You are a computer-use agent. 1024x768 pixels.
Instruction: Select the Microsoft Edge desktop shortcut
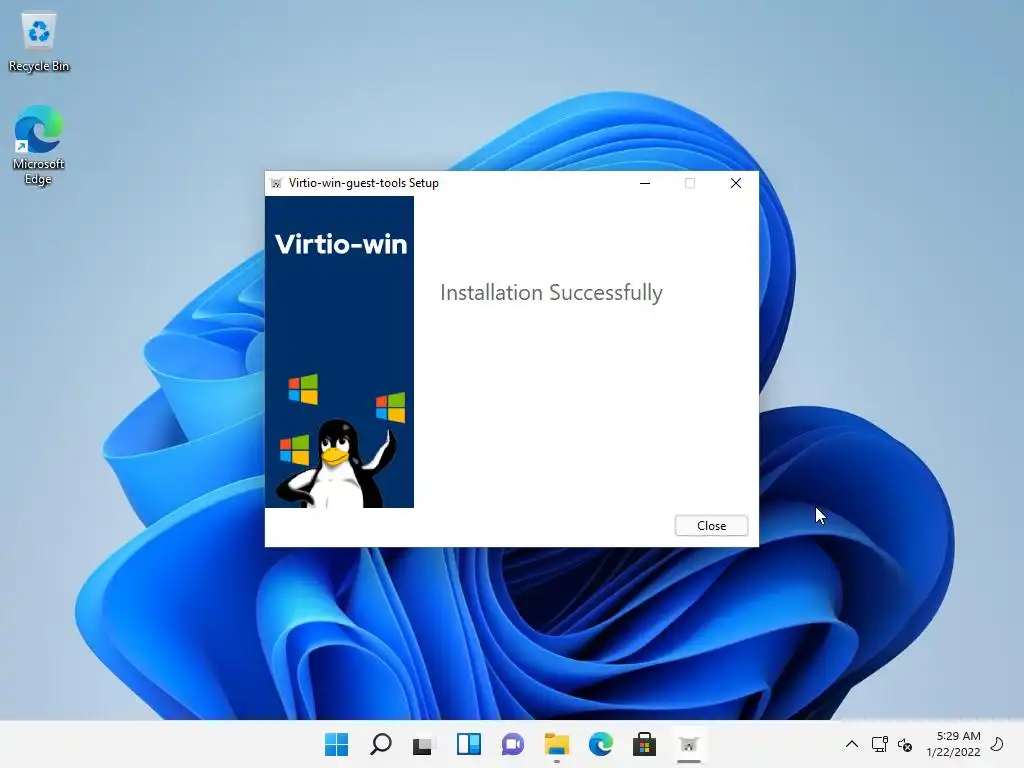click(x=39, y=146)
